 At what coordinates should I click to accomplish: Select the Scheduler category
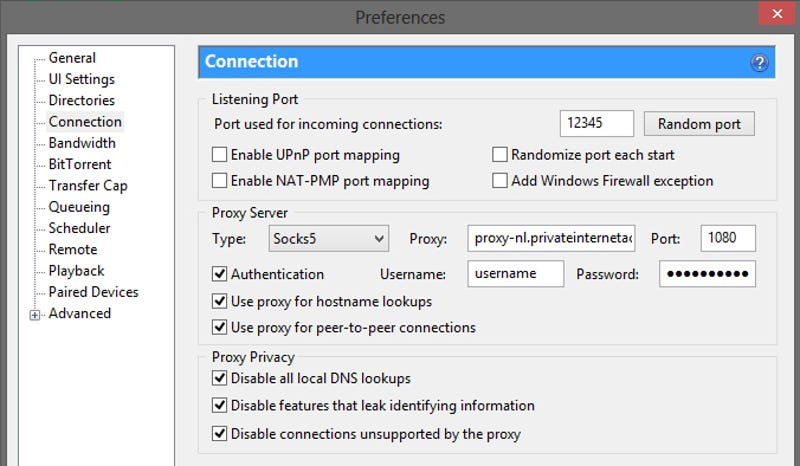tap(79, 228)
